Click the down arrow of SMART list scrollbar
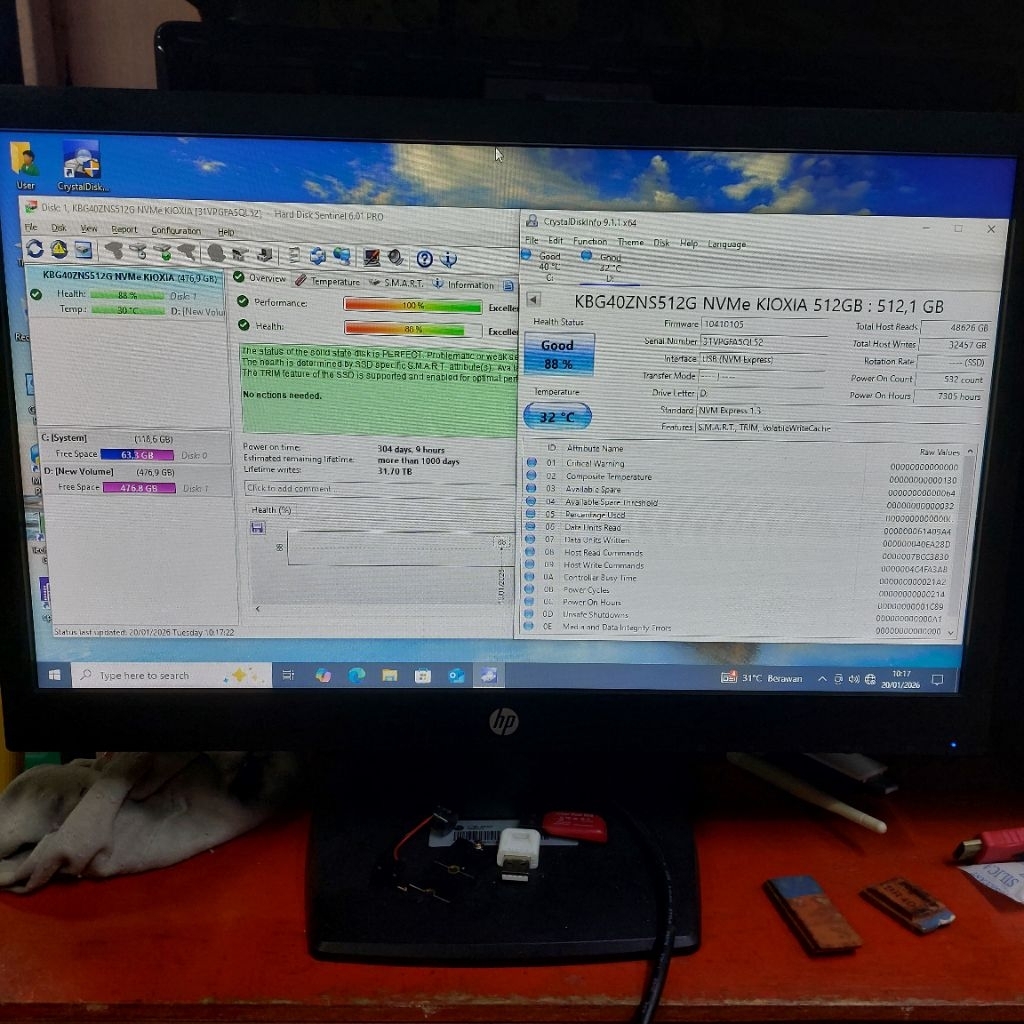Screen dimensions: 1024x1024 tap(951, 632)
